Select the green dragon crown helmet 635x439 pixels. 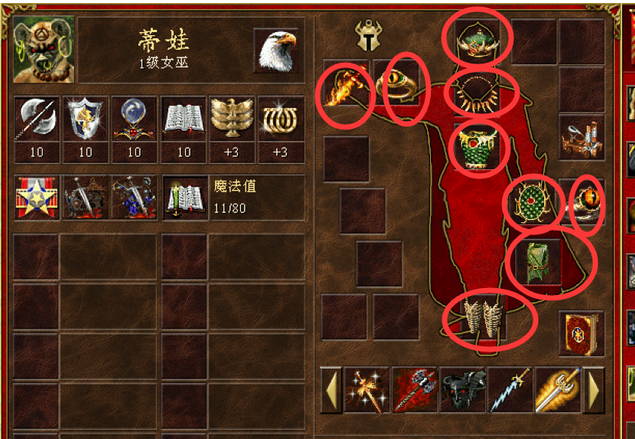pyautogui.click(x=477, y=42)
